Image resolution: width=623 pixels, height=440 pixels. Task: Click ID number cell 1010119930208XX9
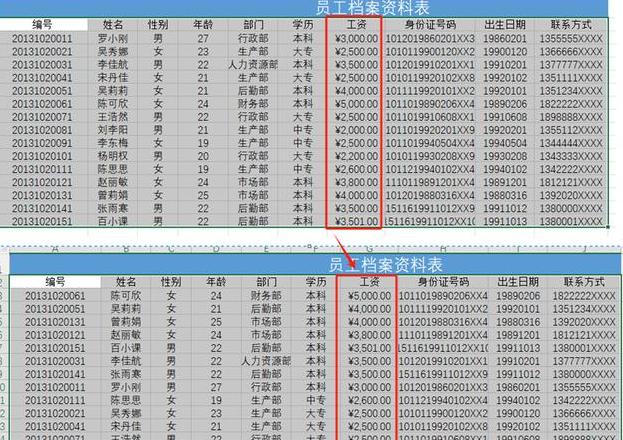click(x=430, y=156)
